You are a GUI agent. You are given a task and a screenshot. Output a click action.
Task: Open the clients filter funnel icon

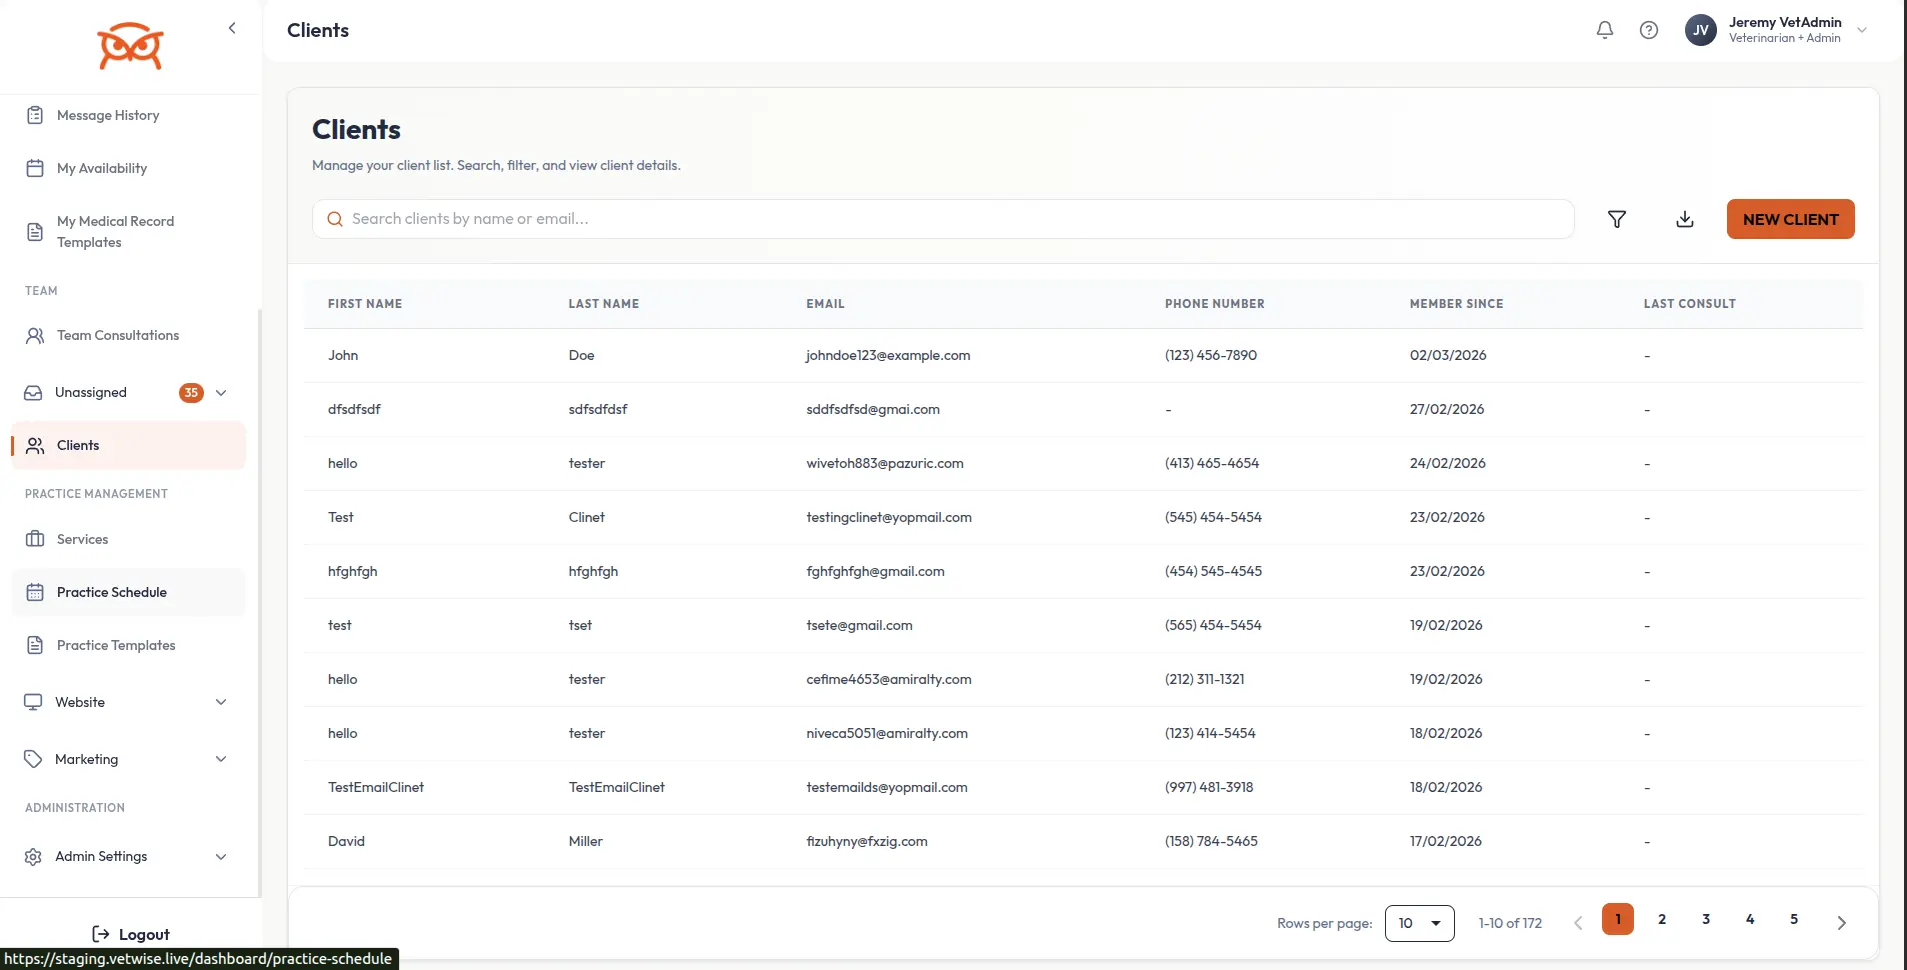click(x=1617, y=219)
